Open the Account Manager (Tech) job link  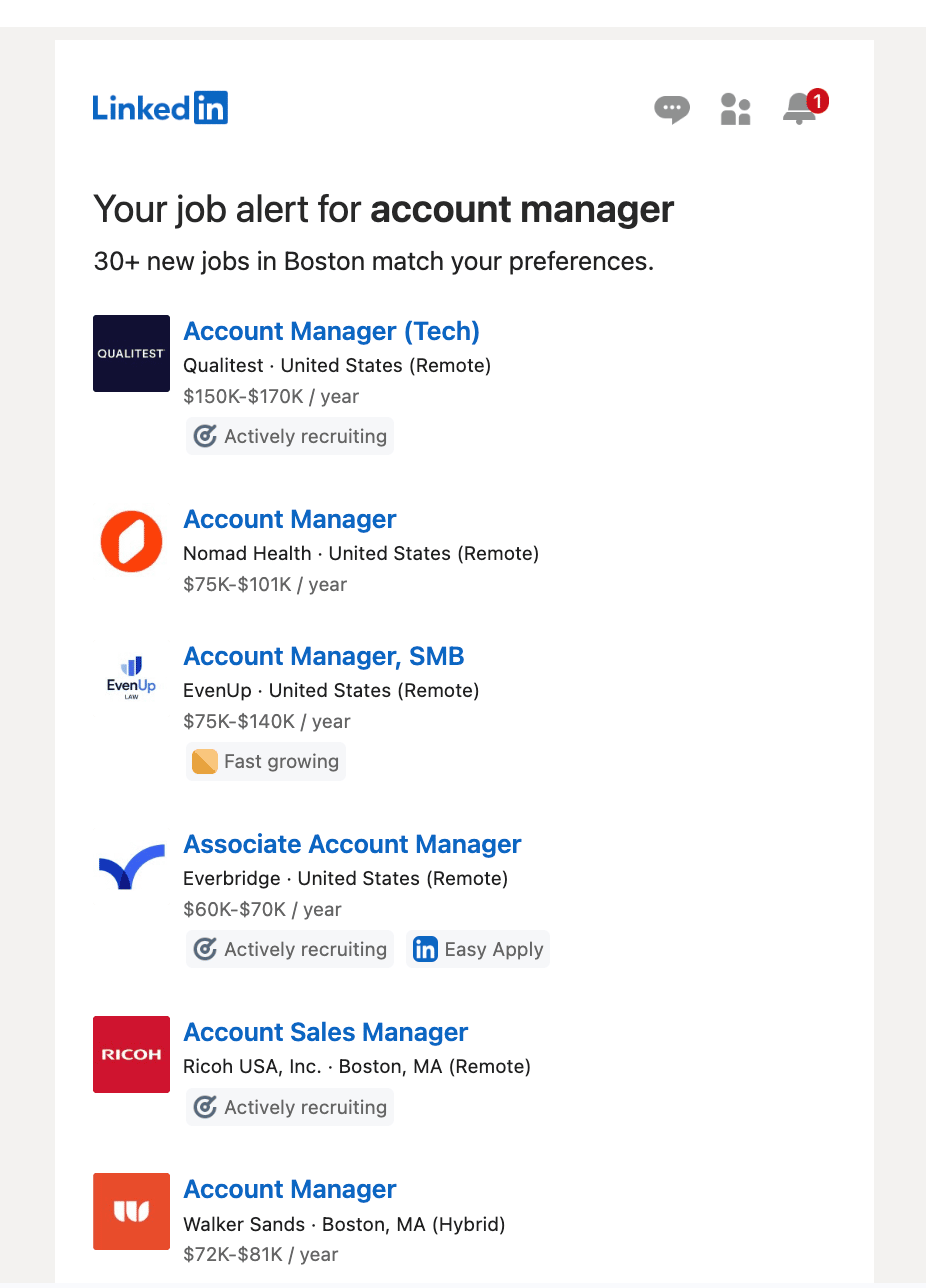pos(331,331)
